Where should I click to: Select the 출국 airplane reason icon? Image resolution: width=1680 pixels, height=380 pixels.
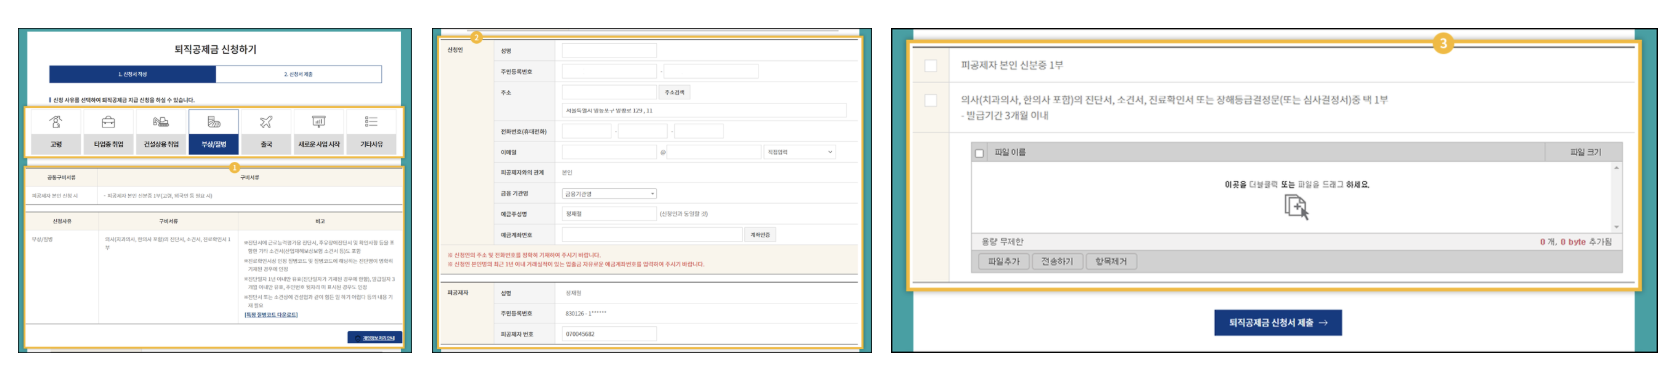point(266,131)
